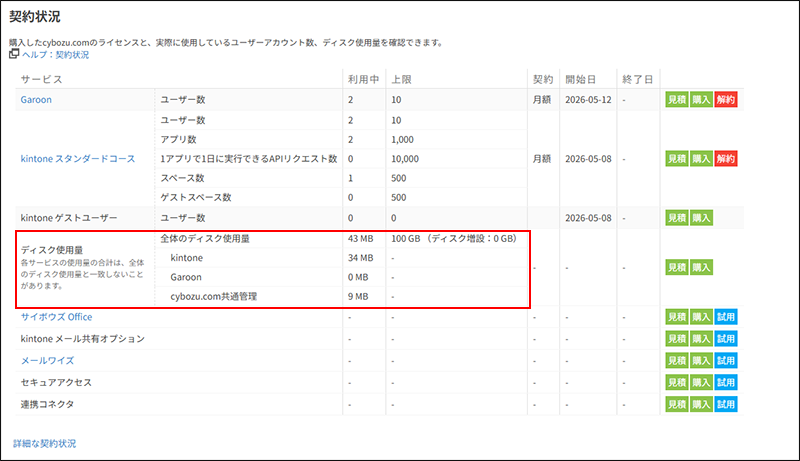Click the cybozu.com共通管理 row label

point(213,297)
